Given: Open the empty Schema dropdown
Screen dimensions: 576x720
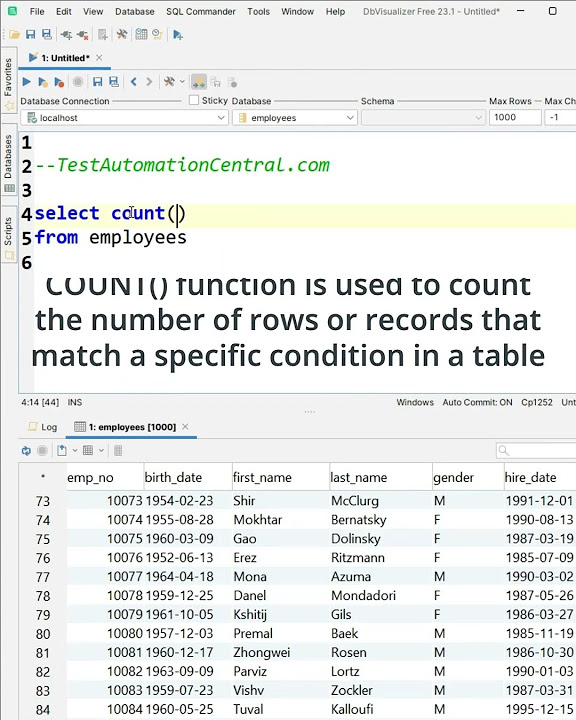Looking at the screenshot, I should click(424, 118).
